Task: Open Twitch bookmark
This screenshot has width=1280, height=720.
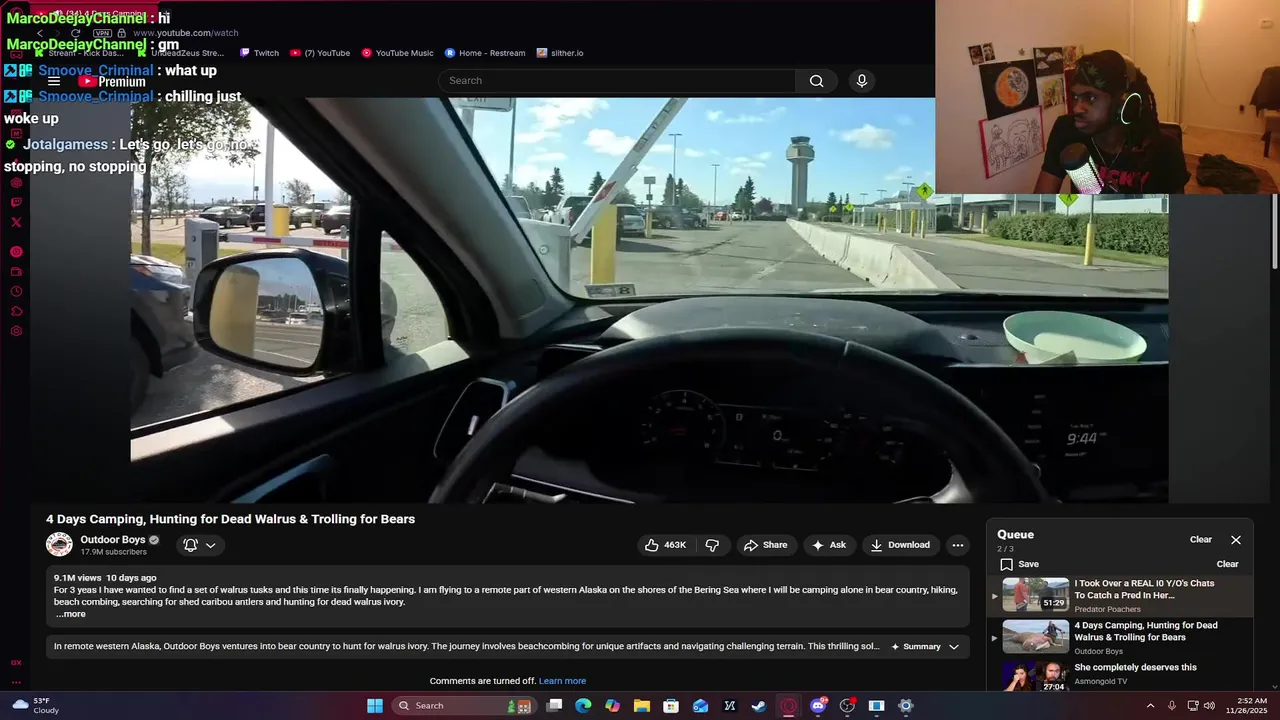Action: 260,53
